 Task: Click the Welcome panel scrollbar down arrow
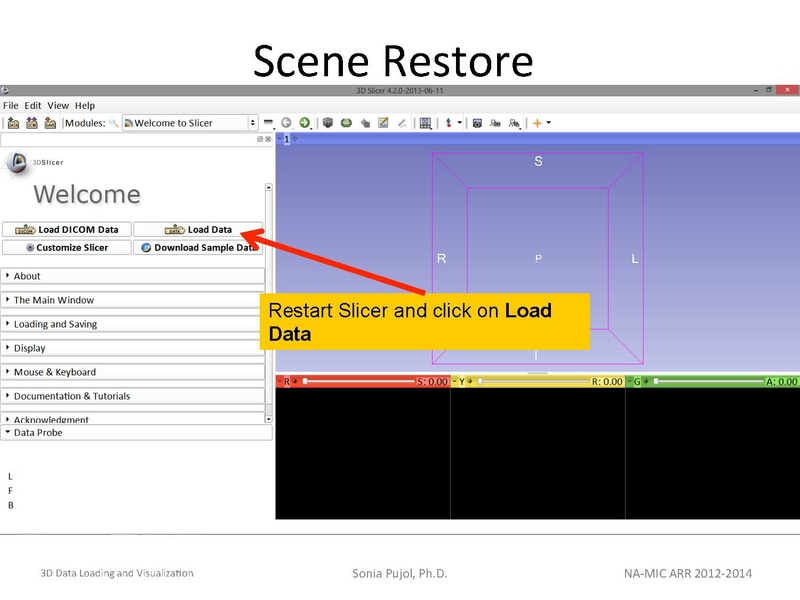(268, 419)
